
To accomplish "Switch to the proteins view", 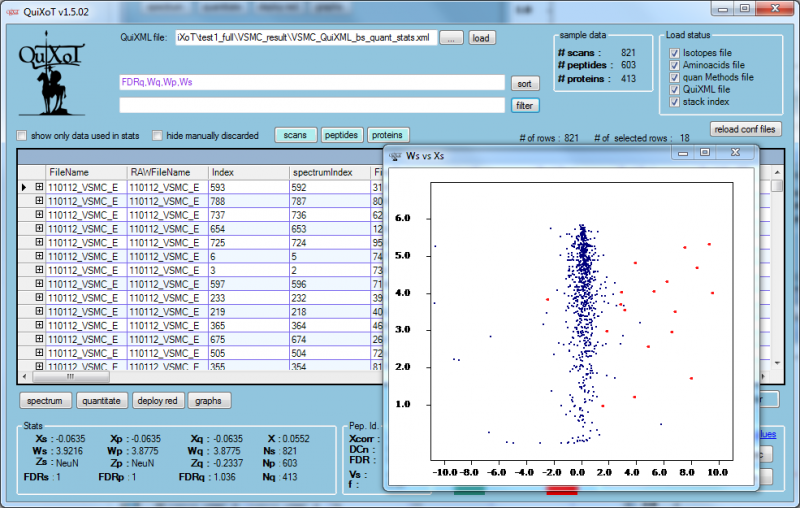I will point(388,135).
